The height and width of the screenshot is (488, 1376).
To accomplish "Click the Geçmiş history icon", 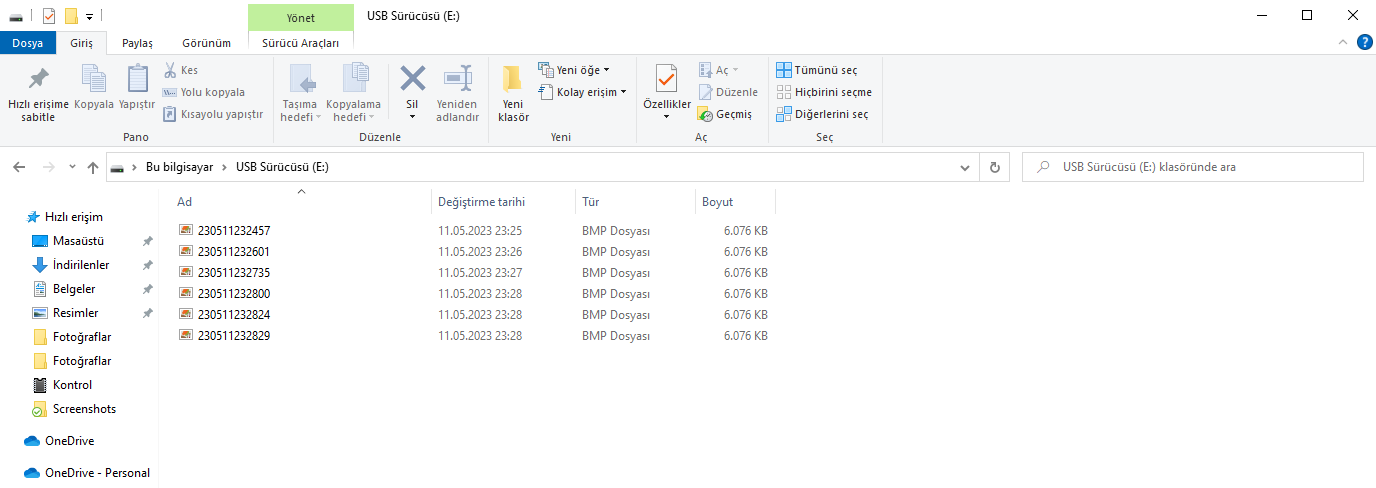I will tap(705, 114).
